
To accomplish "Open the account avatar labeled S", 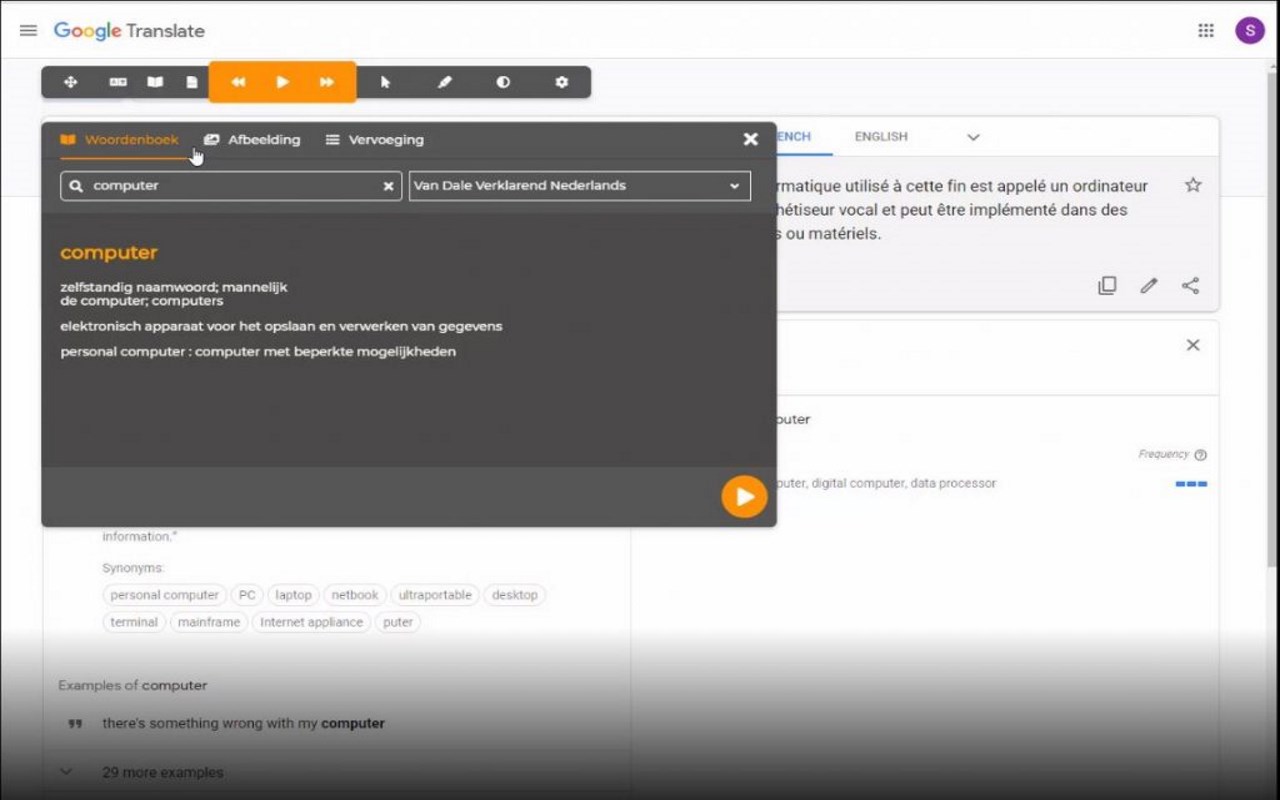I will pyautogui.click(x=1250, y=31).
